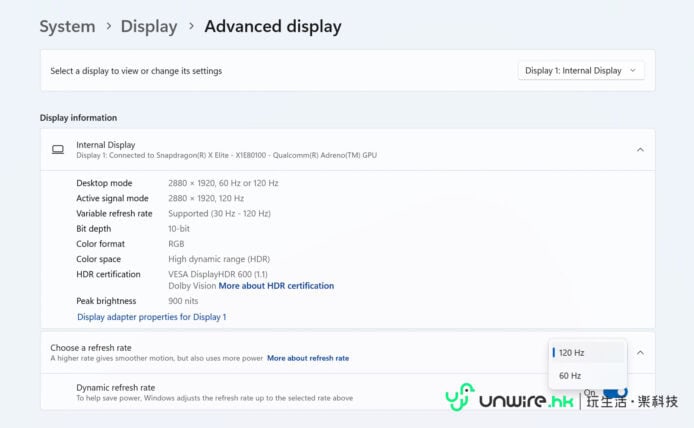
Task: Navigate to Display in the breadcrumb
Action: (149, 27)
